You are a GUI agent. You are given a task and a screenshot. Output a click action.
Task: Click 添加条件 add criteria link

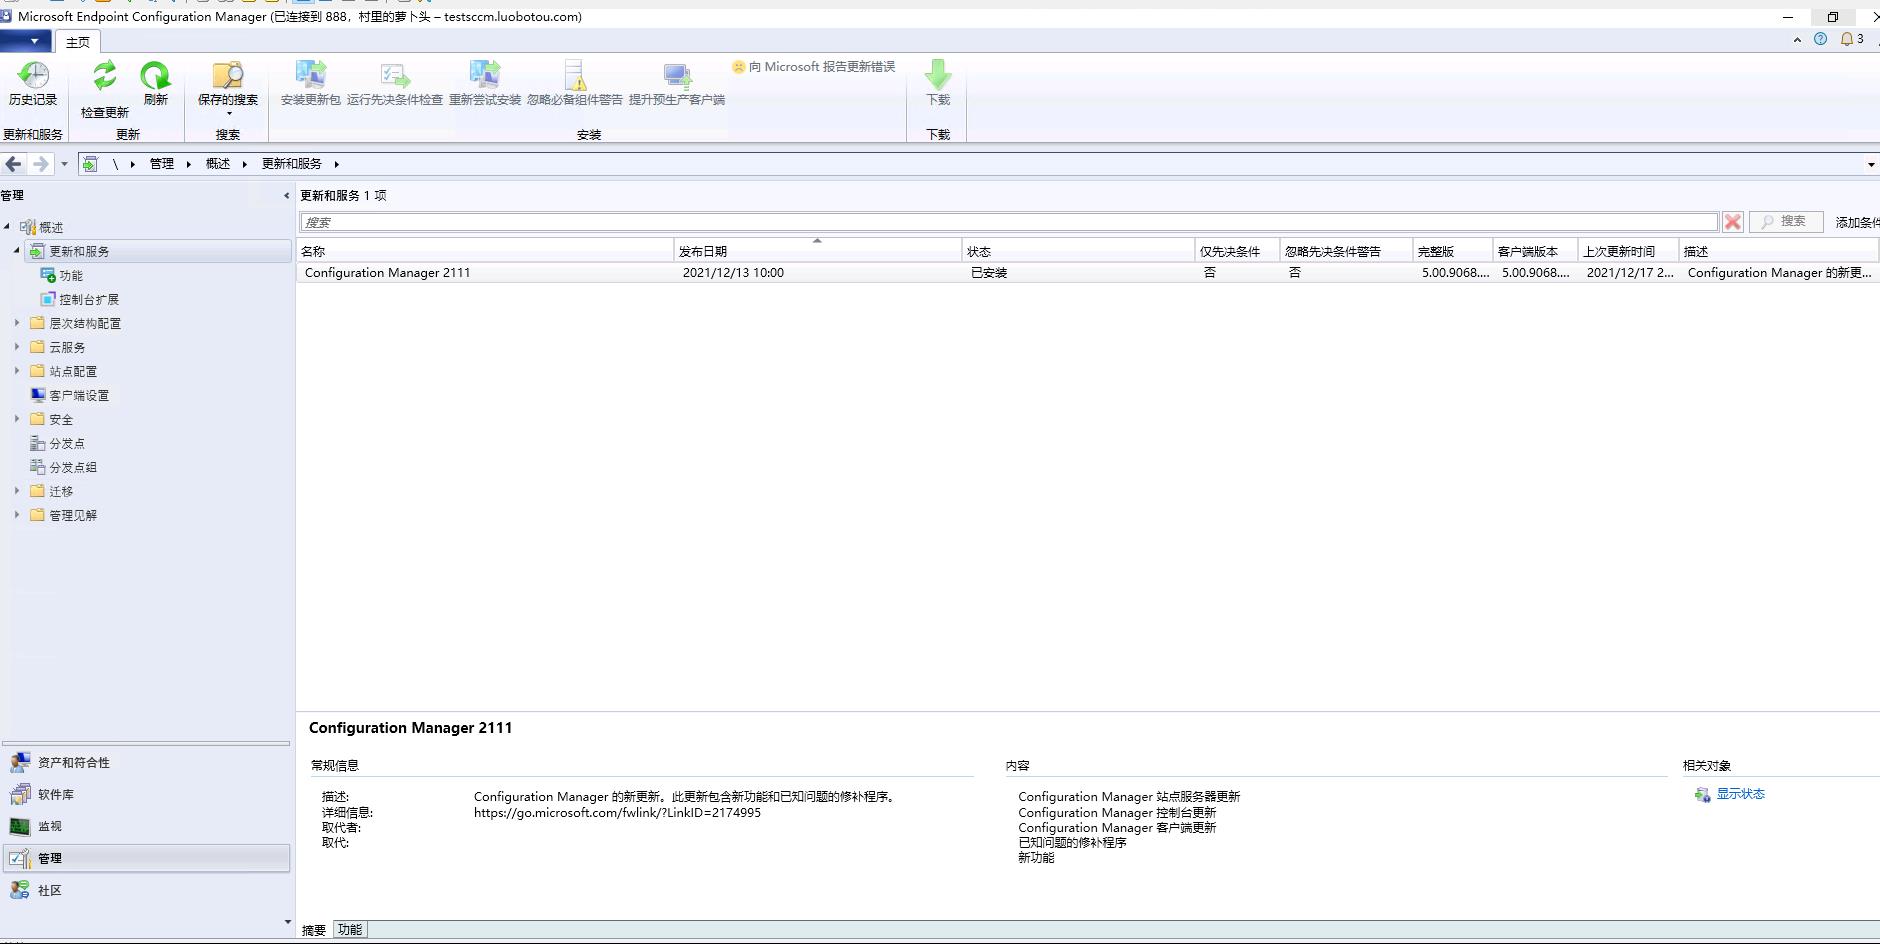(1857, 223)
